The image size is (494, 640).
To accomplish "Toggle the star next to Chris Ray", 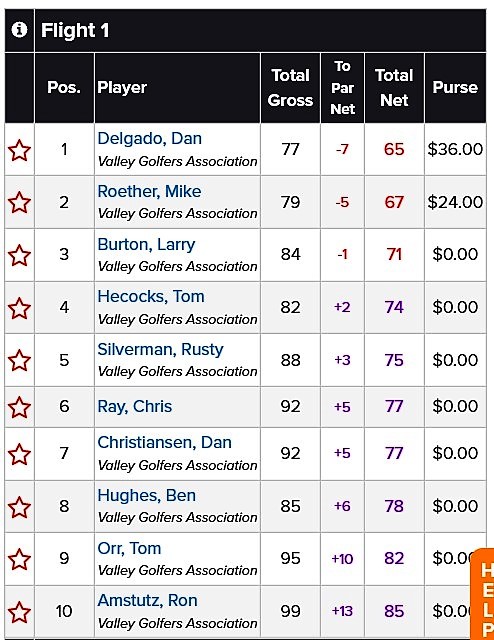I will click(x=19, y=407).
